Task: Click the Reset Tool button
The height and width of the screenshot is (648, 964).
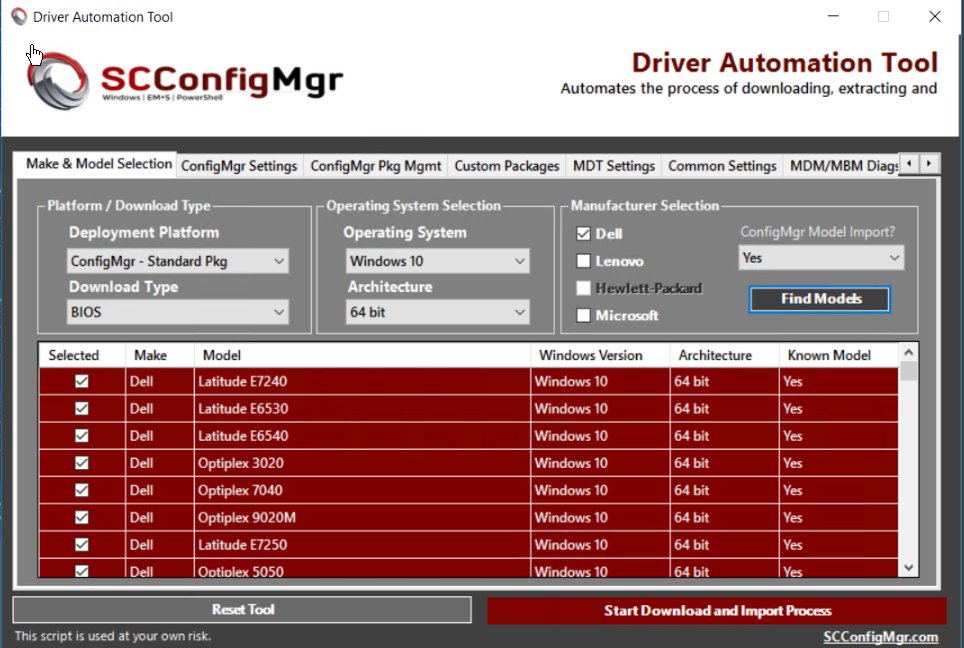Action: [x=242, y=609]
